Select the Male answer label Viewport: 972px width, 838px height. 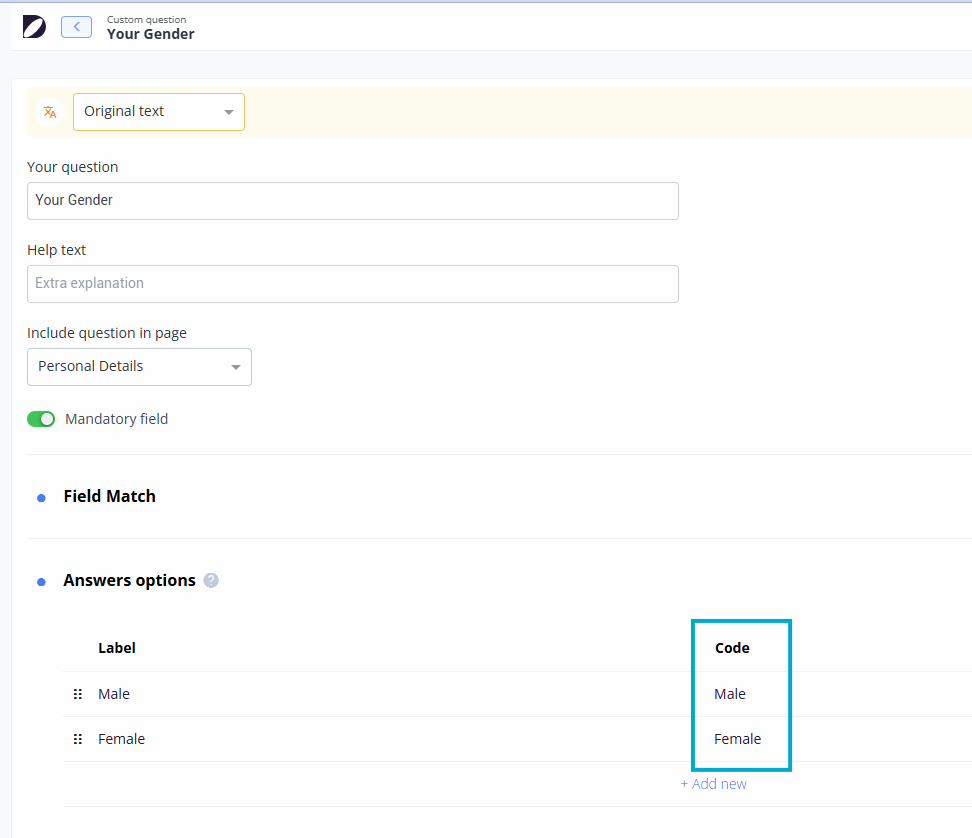point(114,694)
